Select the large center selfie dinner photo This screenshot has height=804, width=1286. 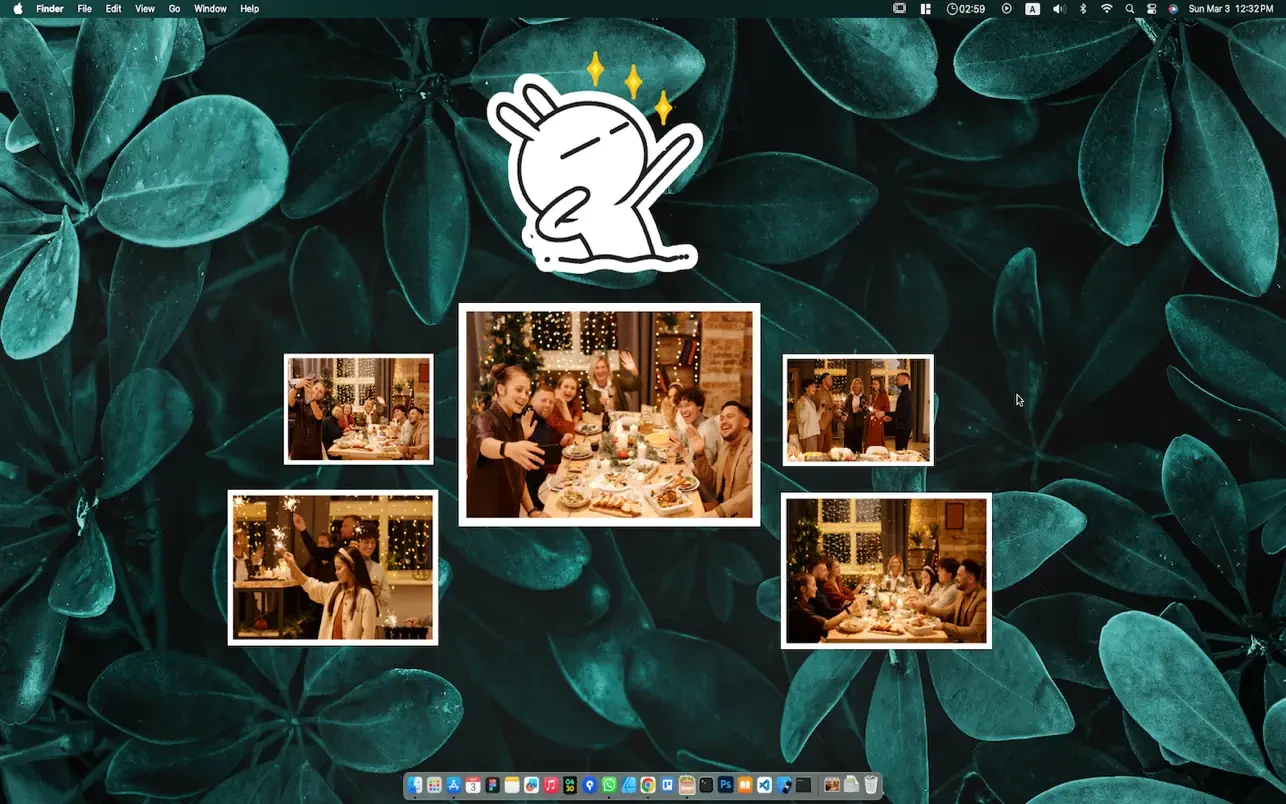609,414
